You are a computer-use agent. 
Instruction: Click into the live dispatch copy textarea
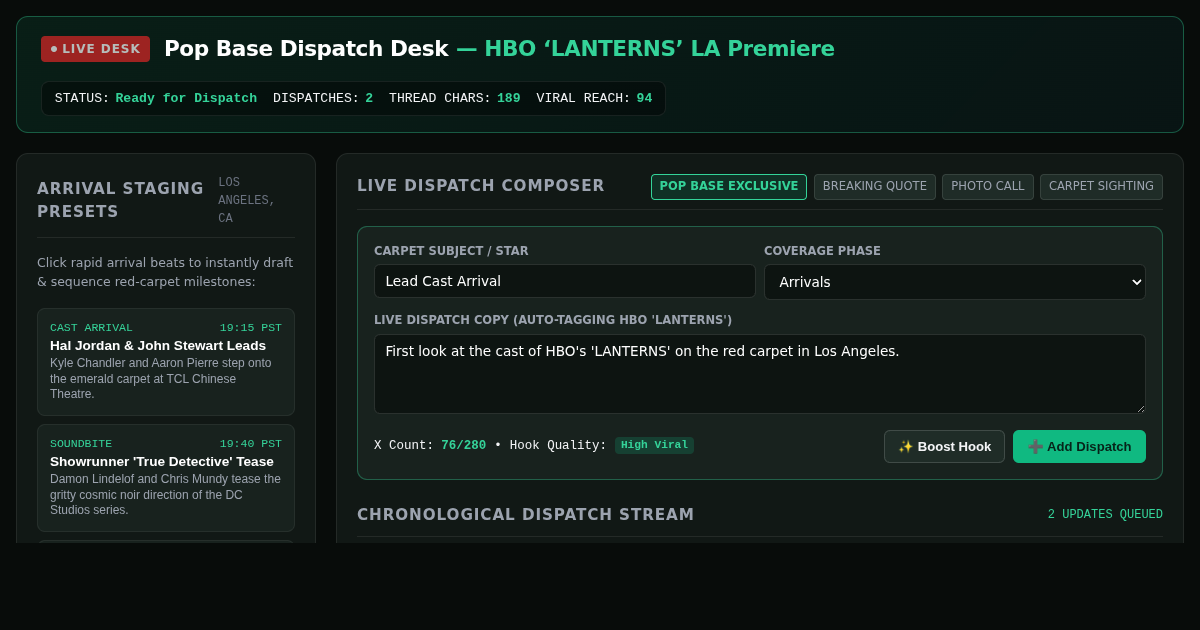coord(760,374)
